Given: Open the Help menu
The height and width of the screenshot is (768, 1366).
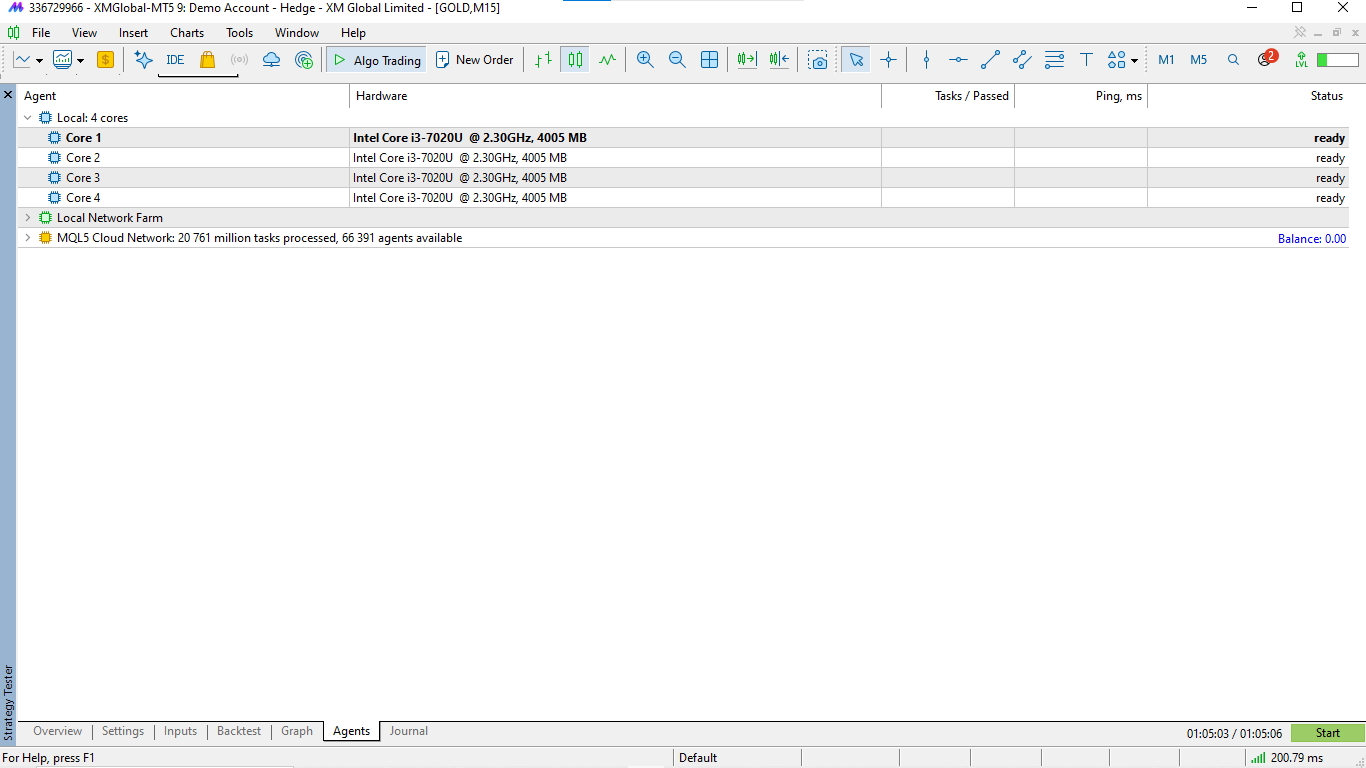Looking at the screenshot, I should [353, 33].
